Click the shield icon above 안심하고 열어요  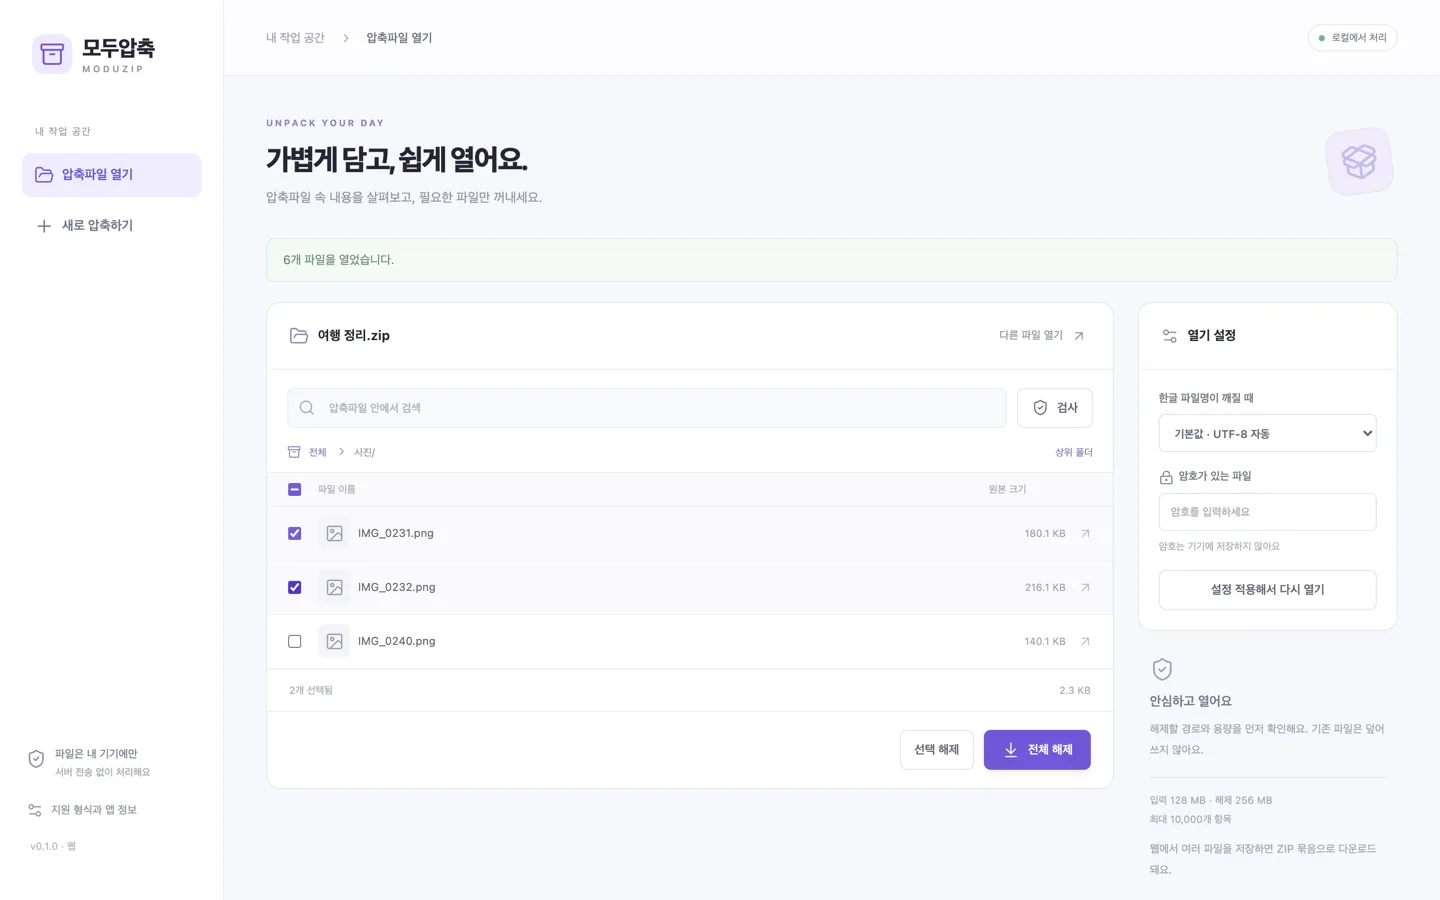1162,669
